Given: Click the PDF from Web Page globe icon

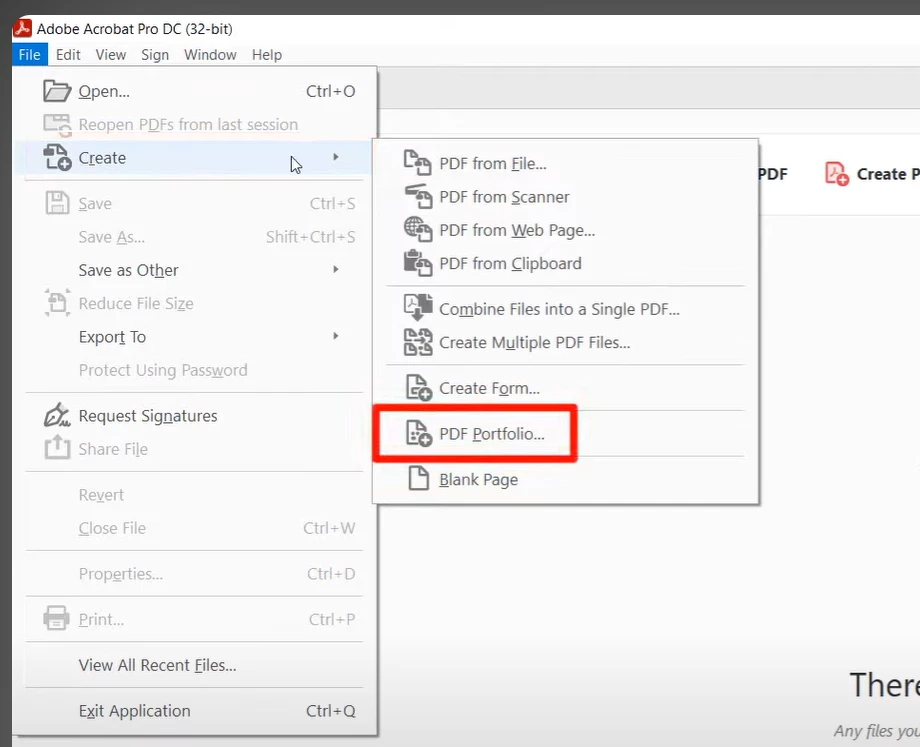Looking at the screenshot, I should pyautogui.click(x=417, y=229).
